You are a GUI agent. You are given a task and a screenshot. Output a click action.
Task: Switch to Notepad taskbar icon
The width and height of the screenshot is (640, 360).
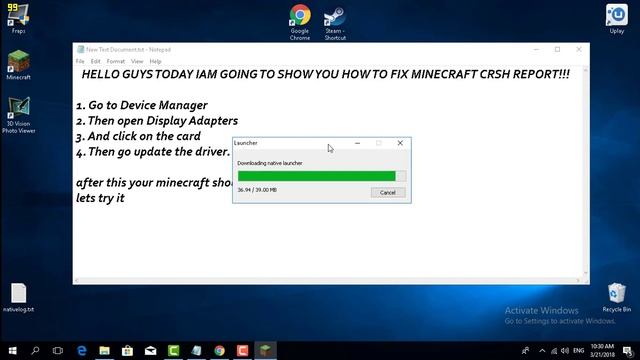coord(196,351)
